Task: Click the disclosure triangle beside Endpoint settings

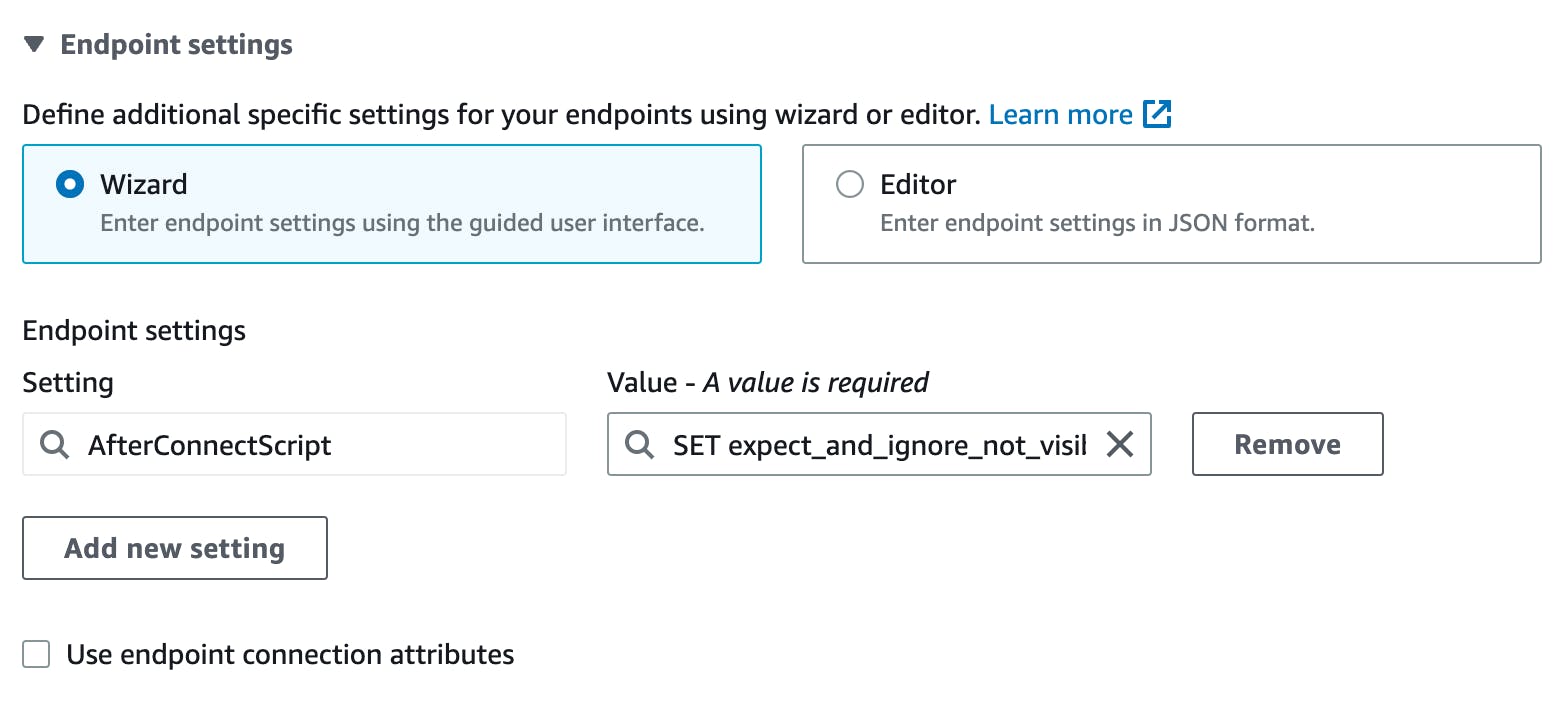Action: point(32,44)
